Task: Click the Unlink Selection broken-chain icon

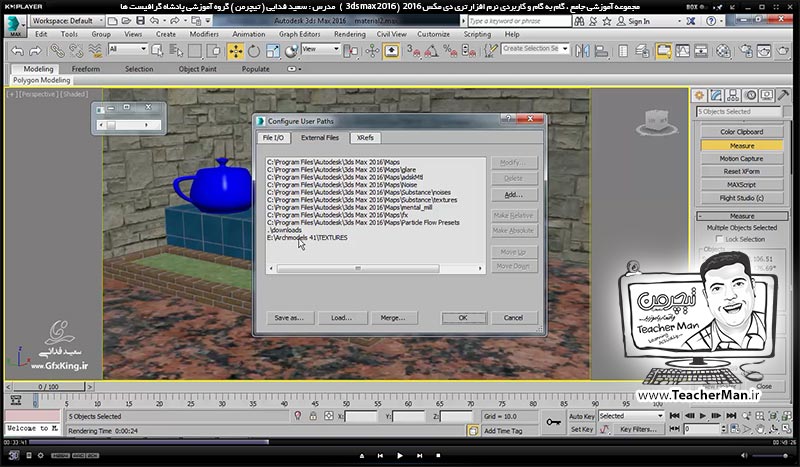Action: point(76,51)
